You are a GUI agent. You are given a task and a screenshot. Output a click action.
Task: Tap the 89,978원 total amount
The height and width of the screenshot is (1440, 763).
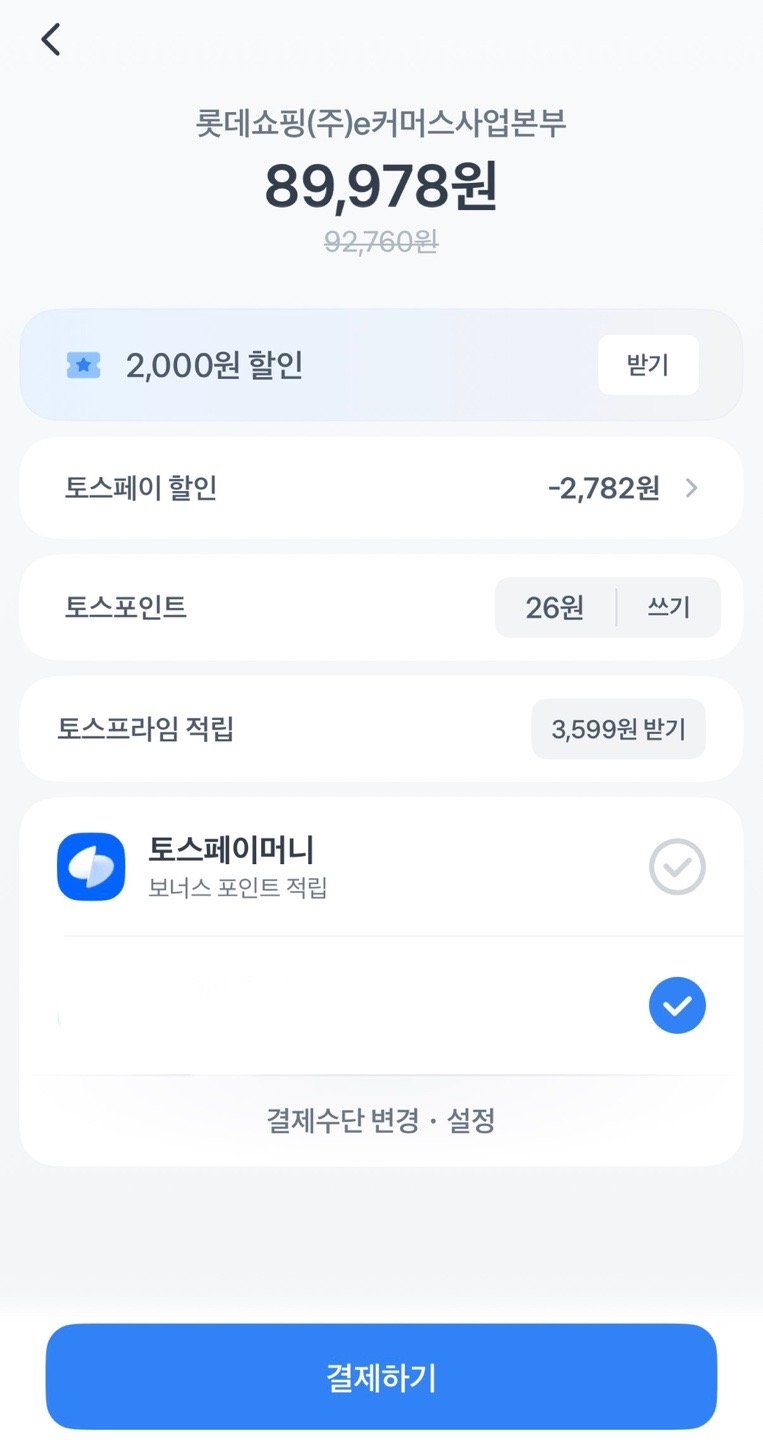(x=381, y=186)
